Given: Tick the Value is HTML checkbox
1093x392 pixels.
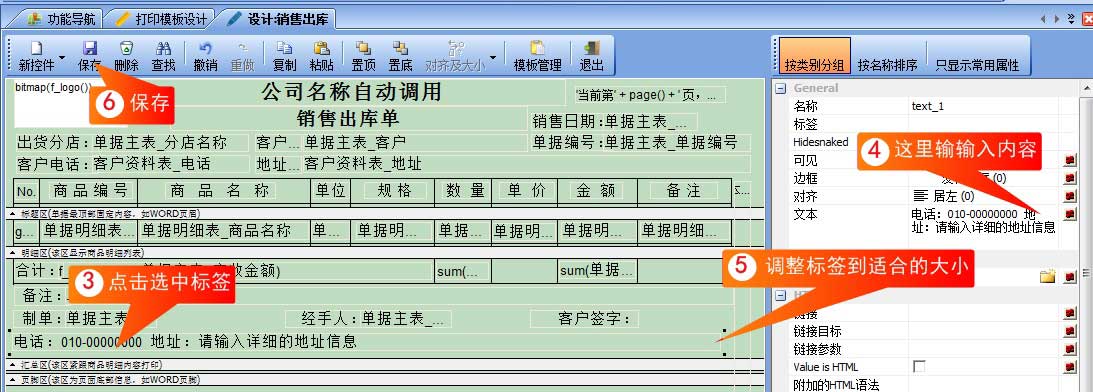Looking at the screenshot, I should tap(919, 366).
